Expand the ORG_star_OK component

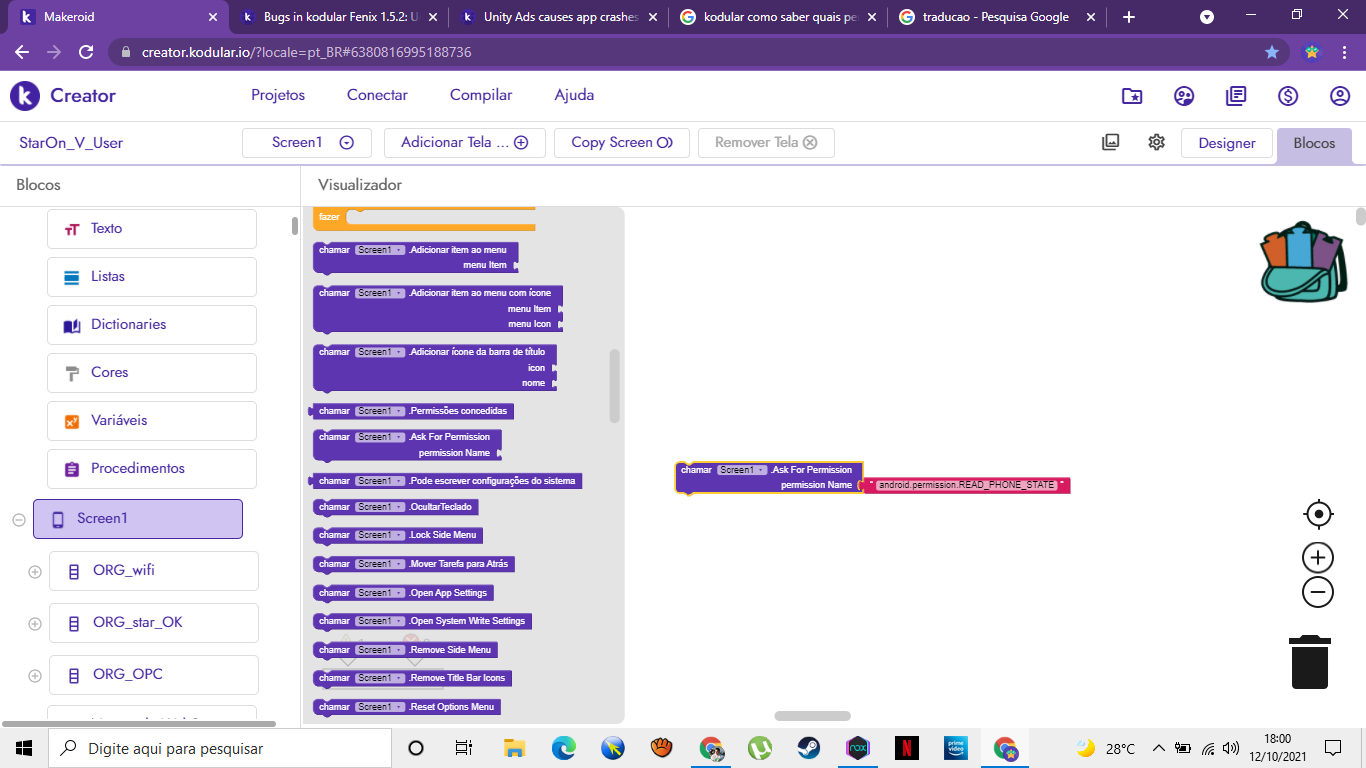click(35, 623)
